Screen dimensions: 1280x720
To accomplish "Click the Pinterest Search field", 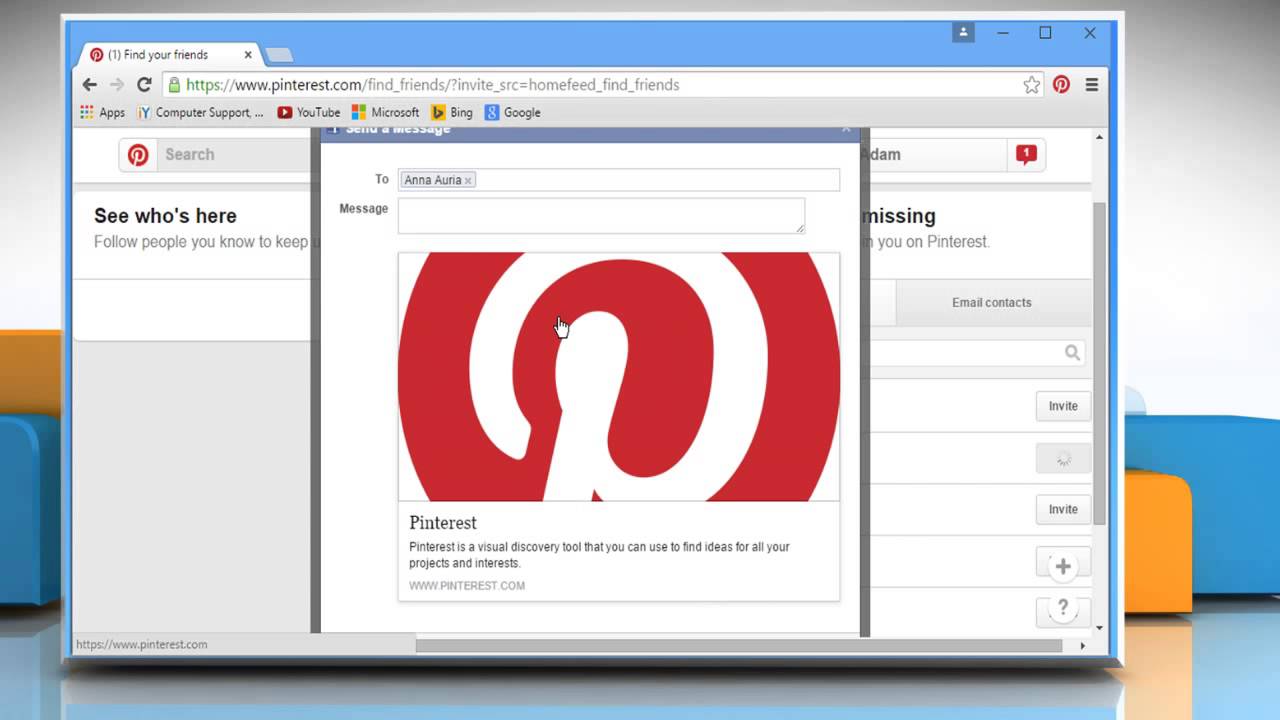I will (235, 154).
